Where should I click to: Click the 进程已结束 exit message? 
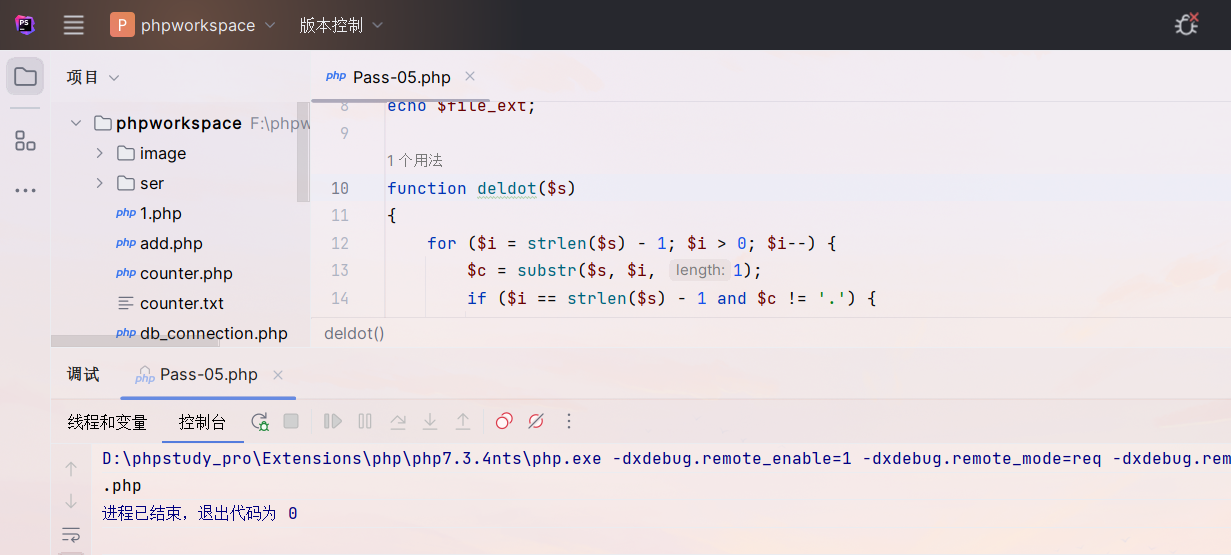(200, 513)
